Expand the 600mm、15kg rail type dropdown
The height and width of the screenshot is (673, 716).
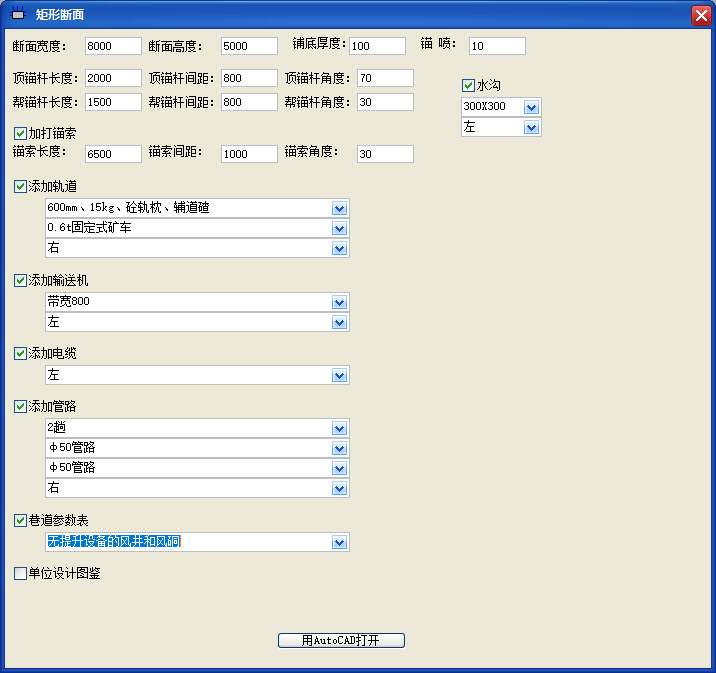coord(340,208)
